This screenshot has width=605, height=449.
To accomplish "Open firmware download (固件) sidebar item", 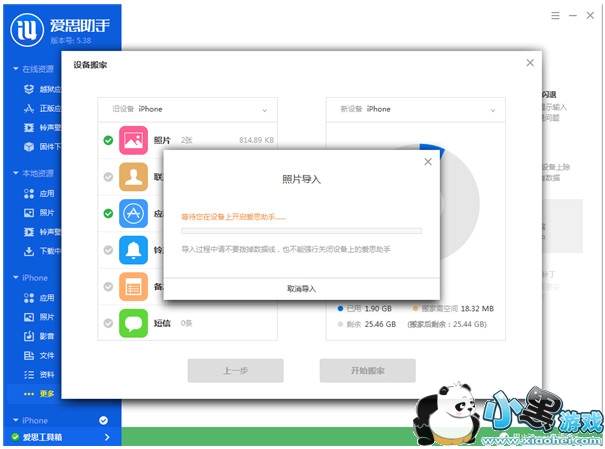I will [42, 147].
